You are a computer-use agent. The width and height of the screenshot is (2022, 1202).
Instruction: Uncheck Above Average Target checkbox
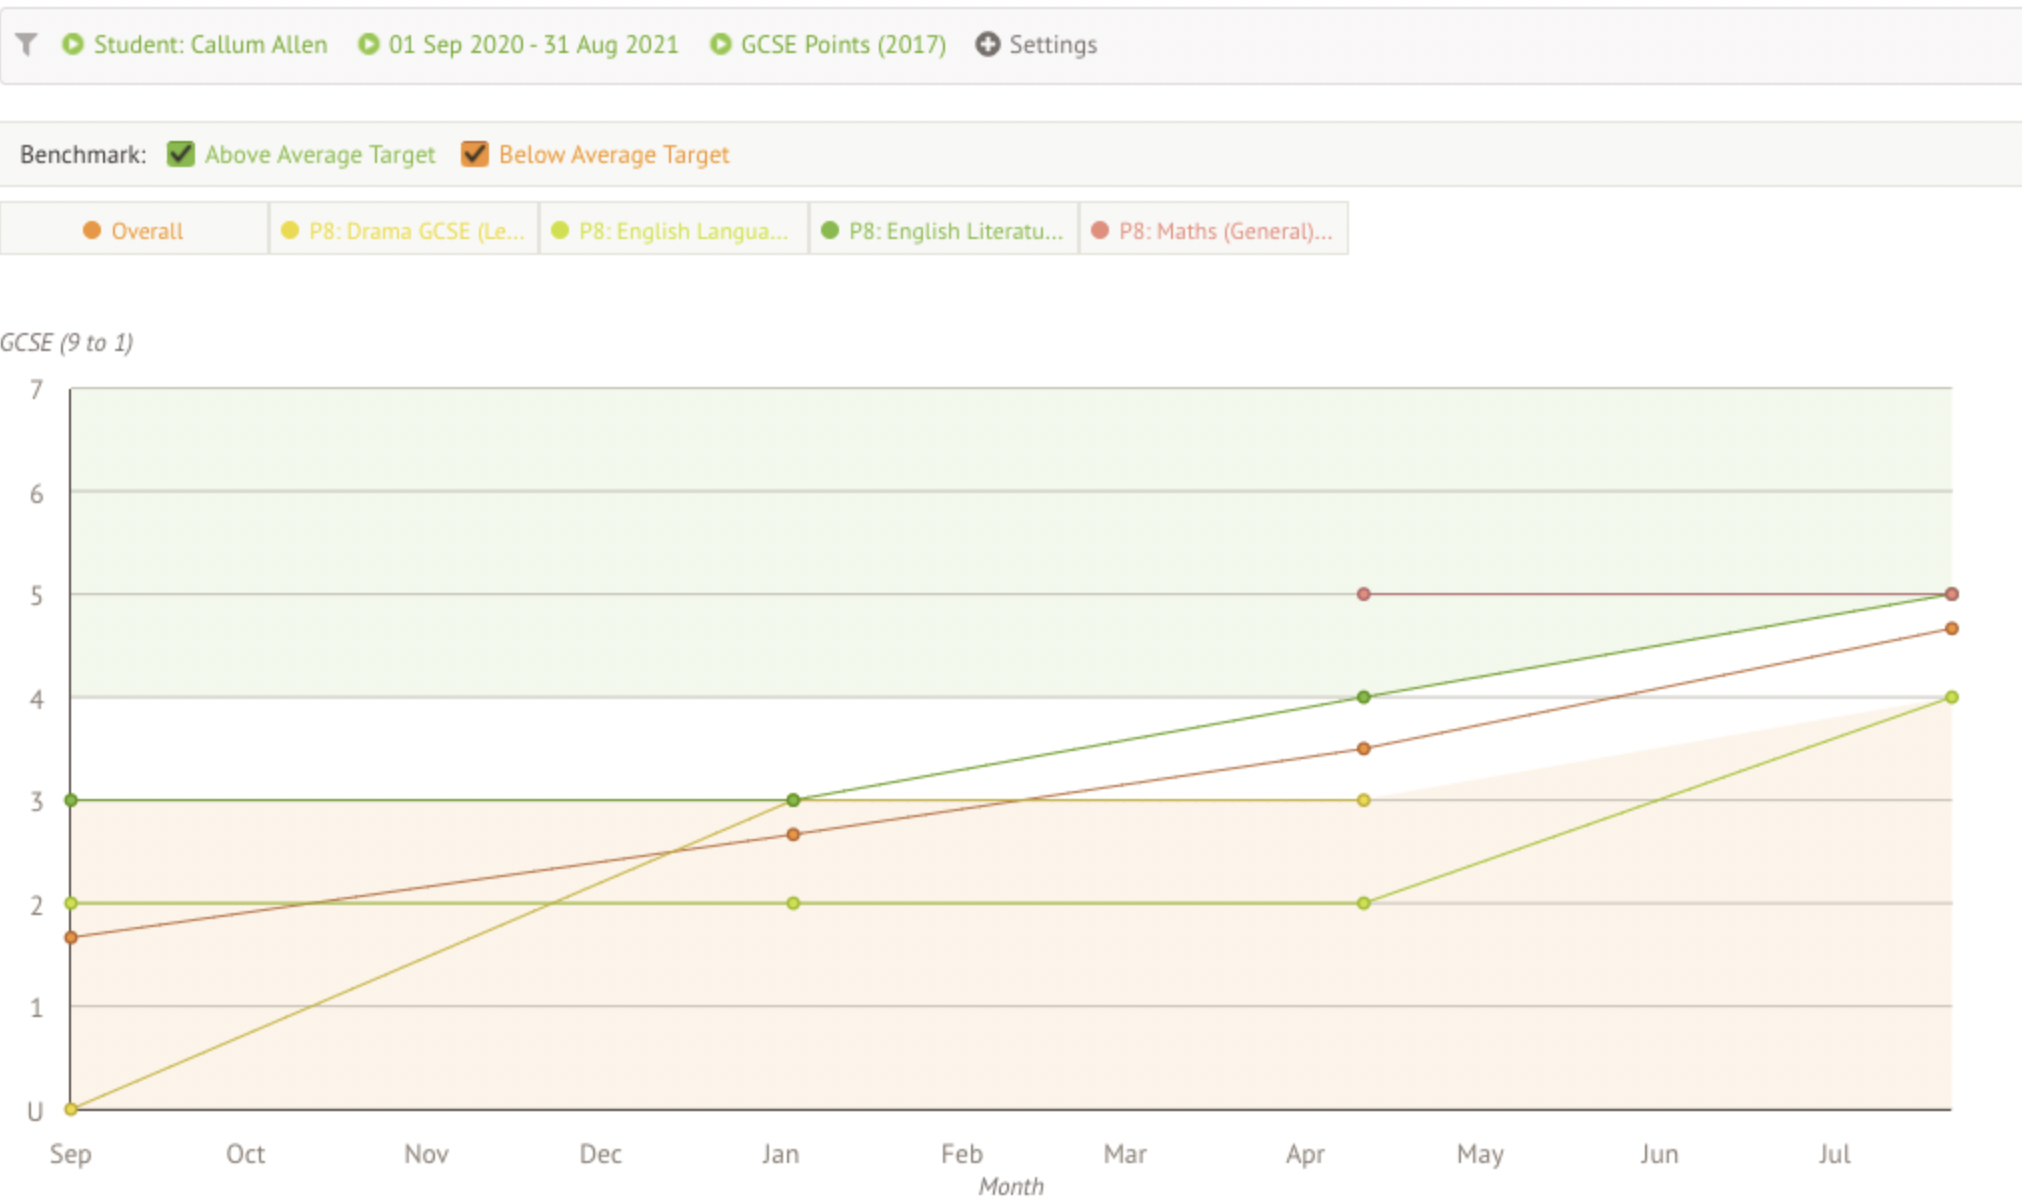tap(181, 154)
